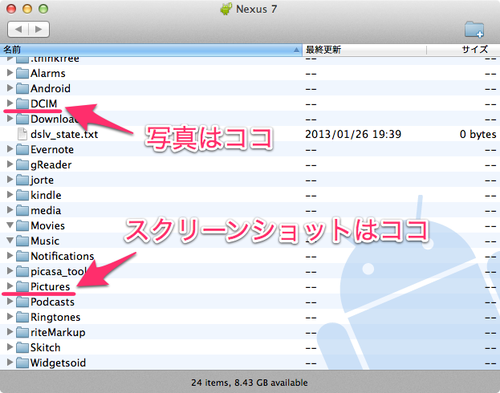Select the Widgetsoid folder icon
The width and height of the screenshot is (500, 393).
[x=22, y=363]
